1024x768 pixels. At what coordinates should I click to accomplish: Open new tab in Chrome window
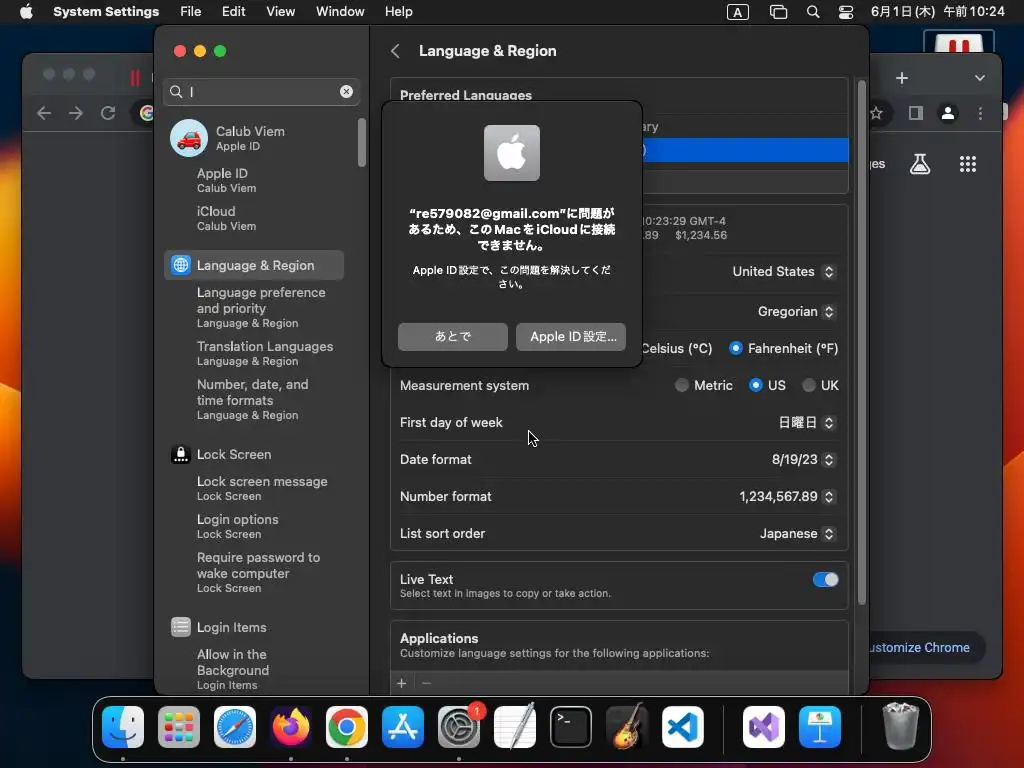(902, 78)
